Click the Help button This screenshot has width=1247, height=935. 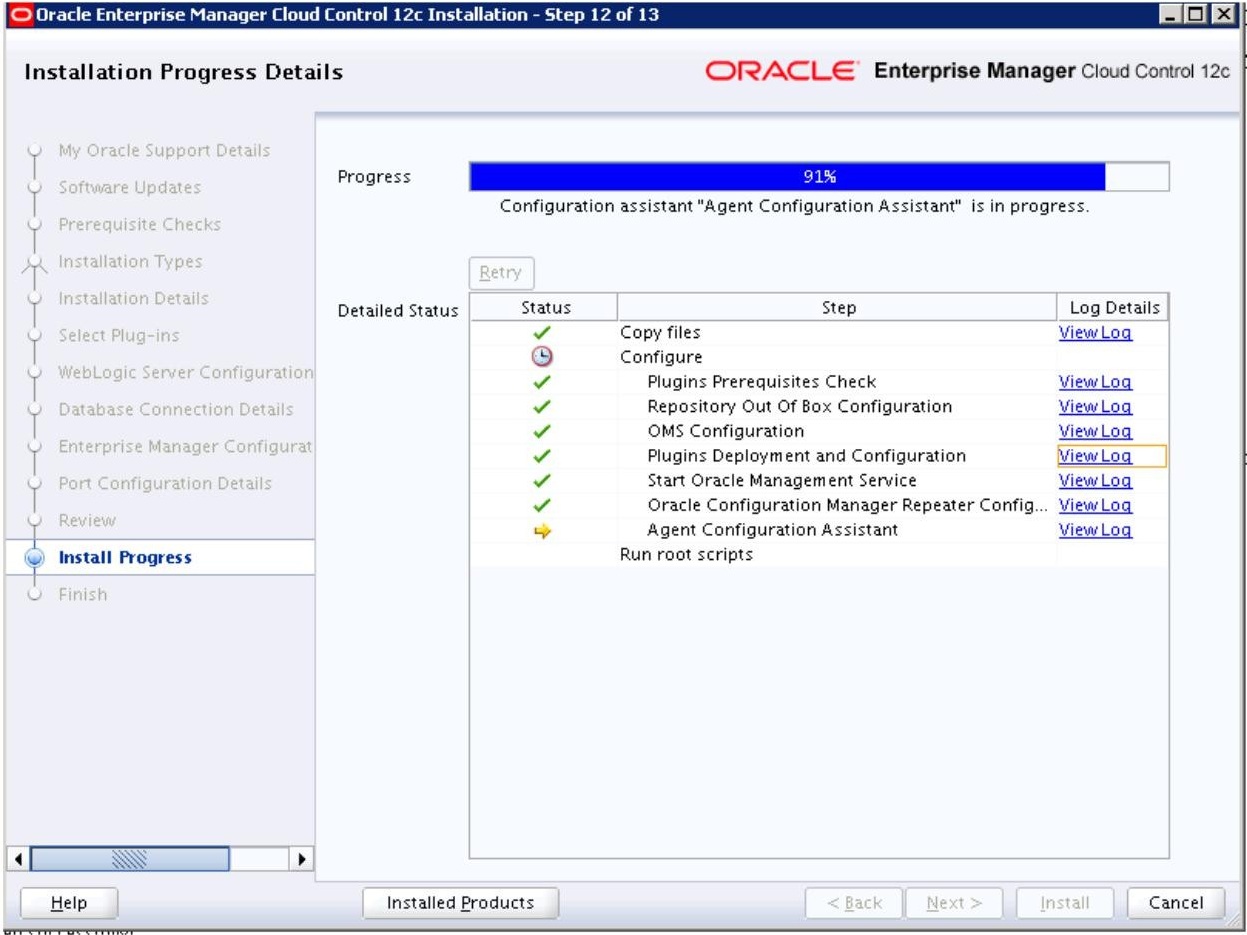[69, 903]
